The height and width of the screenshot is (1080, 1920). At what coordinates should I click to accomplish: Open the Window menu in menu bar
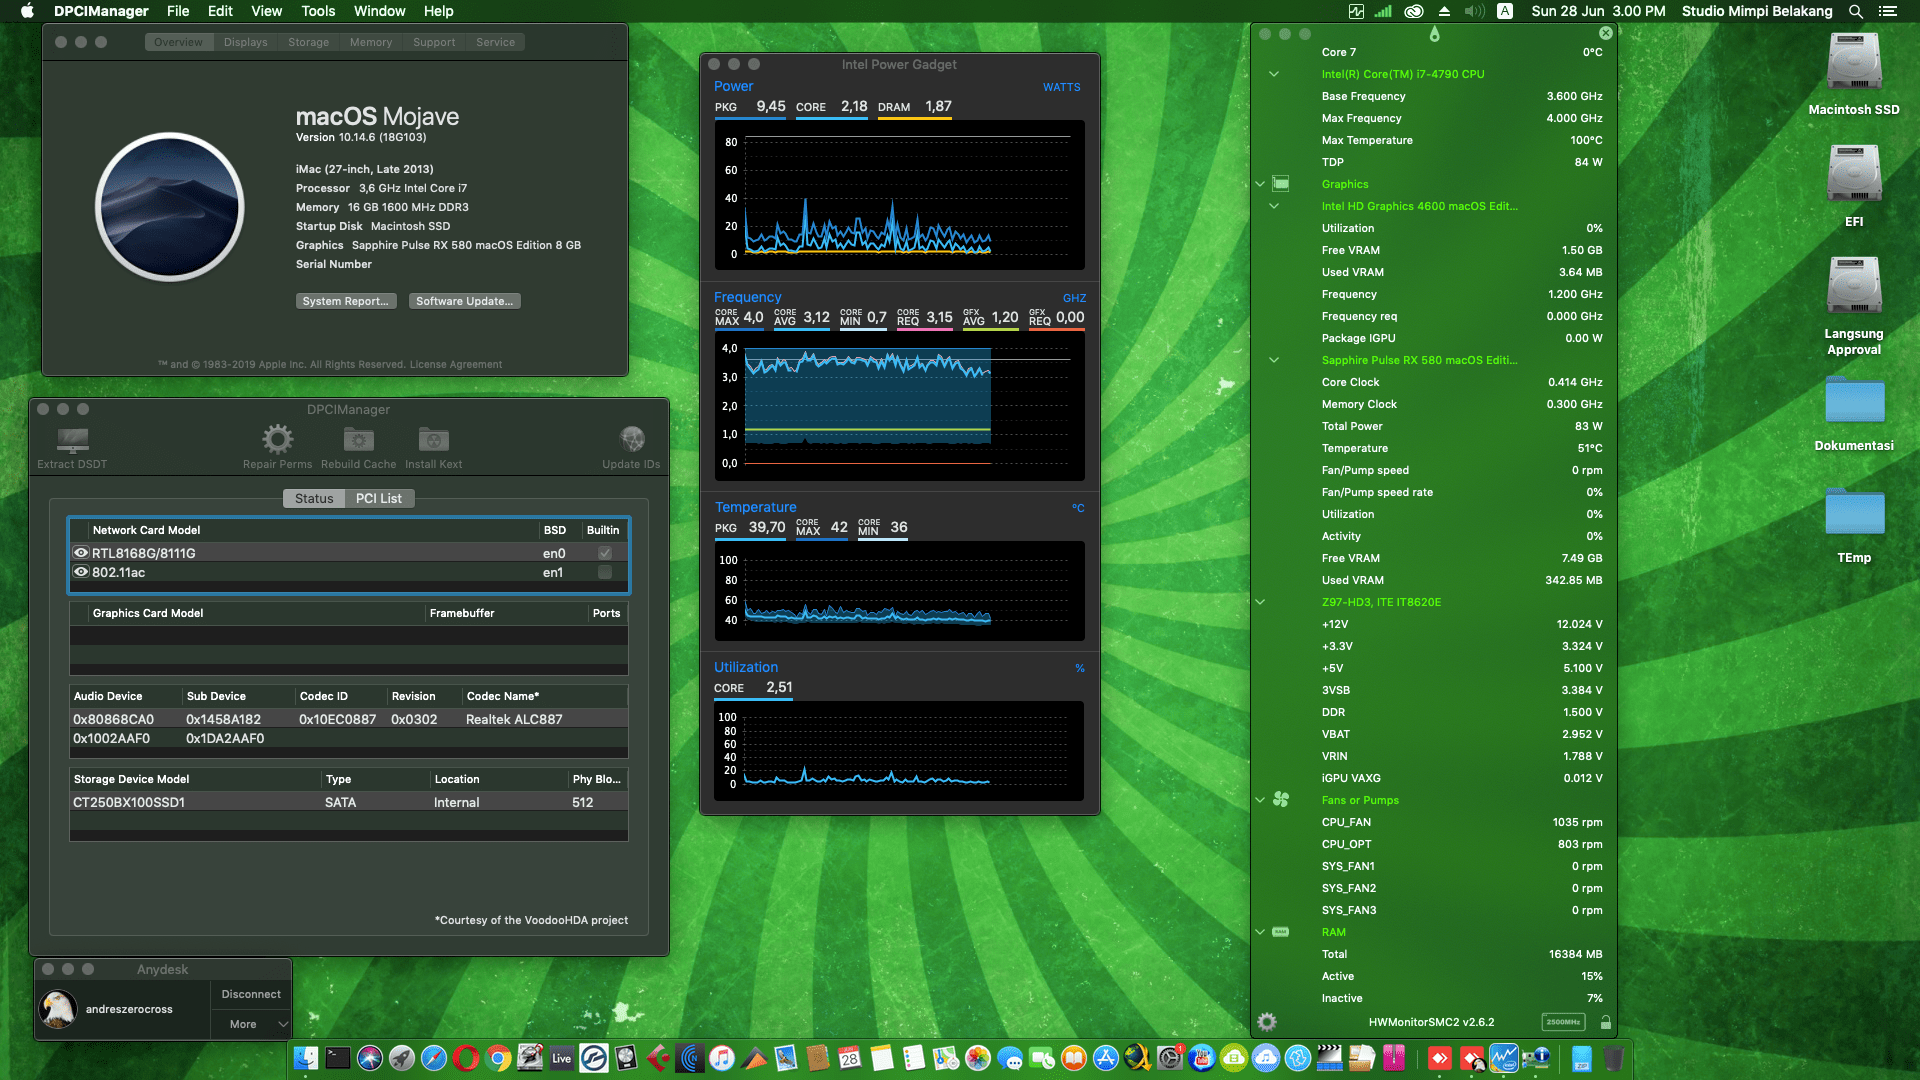point(379,11)
